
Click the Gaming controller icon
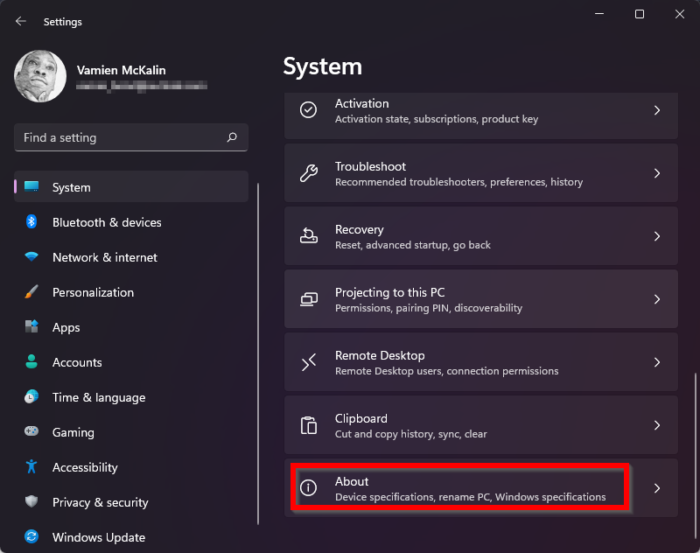point(32,432)
